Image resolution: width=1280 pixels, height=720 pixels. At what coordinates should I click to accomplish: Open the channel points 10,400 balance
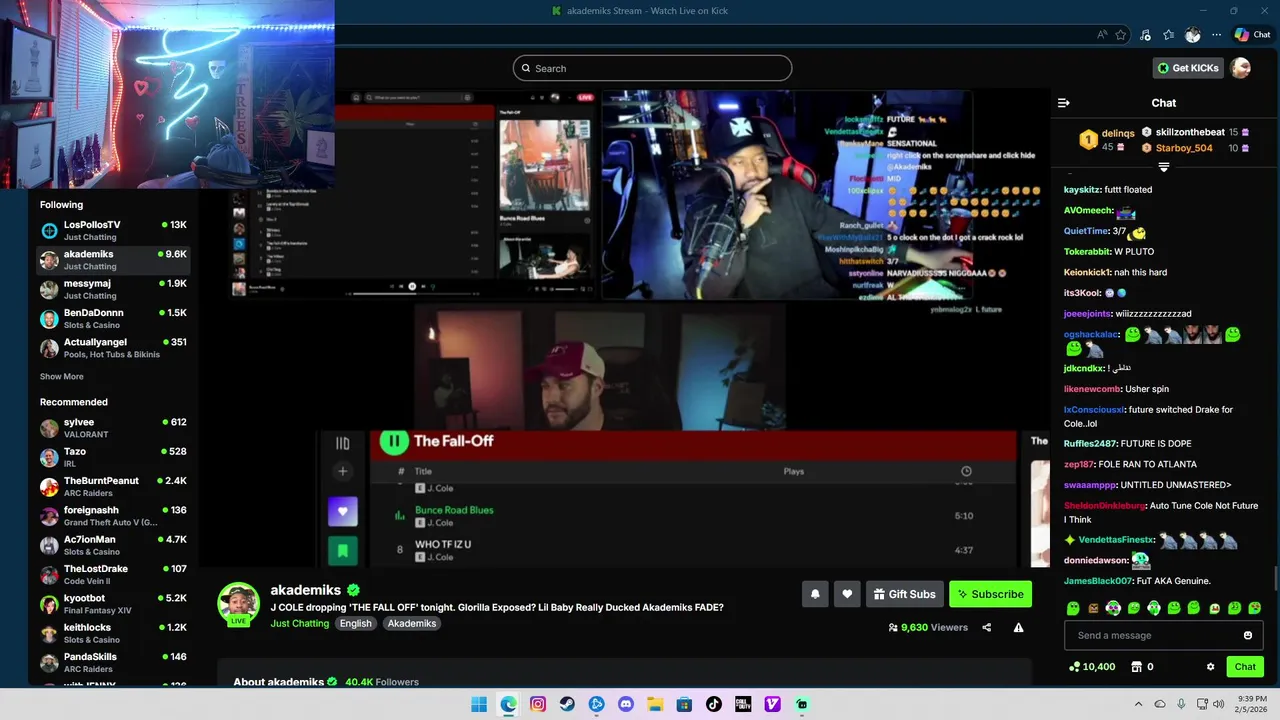[1092, 667]
